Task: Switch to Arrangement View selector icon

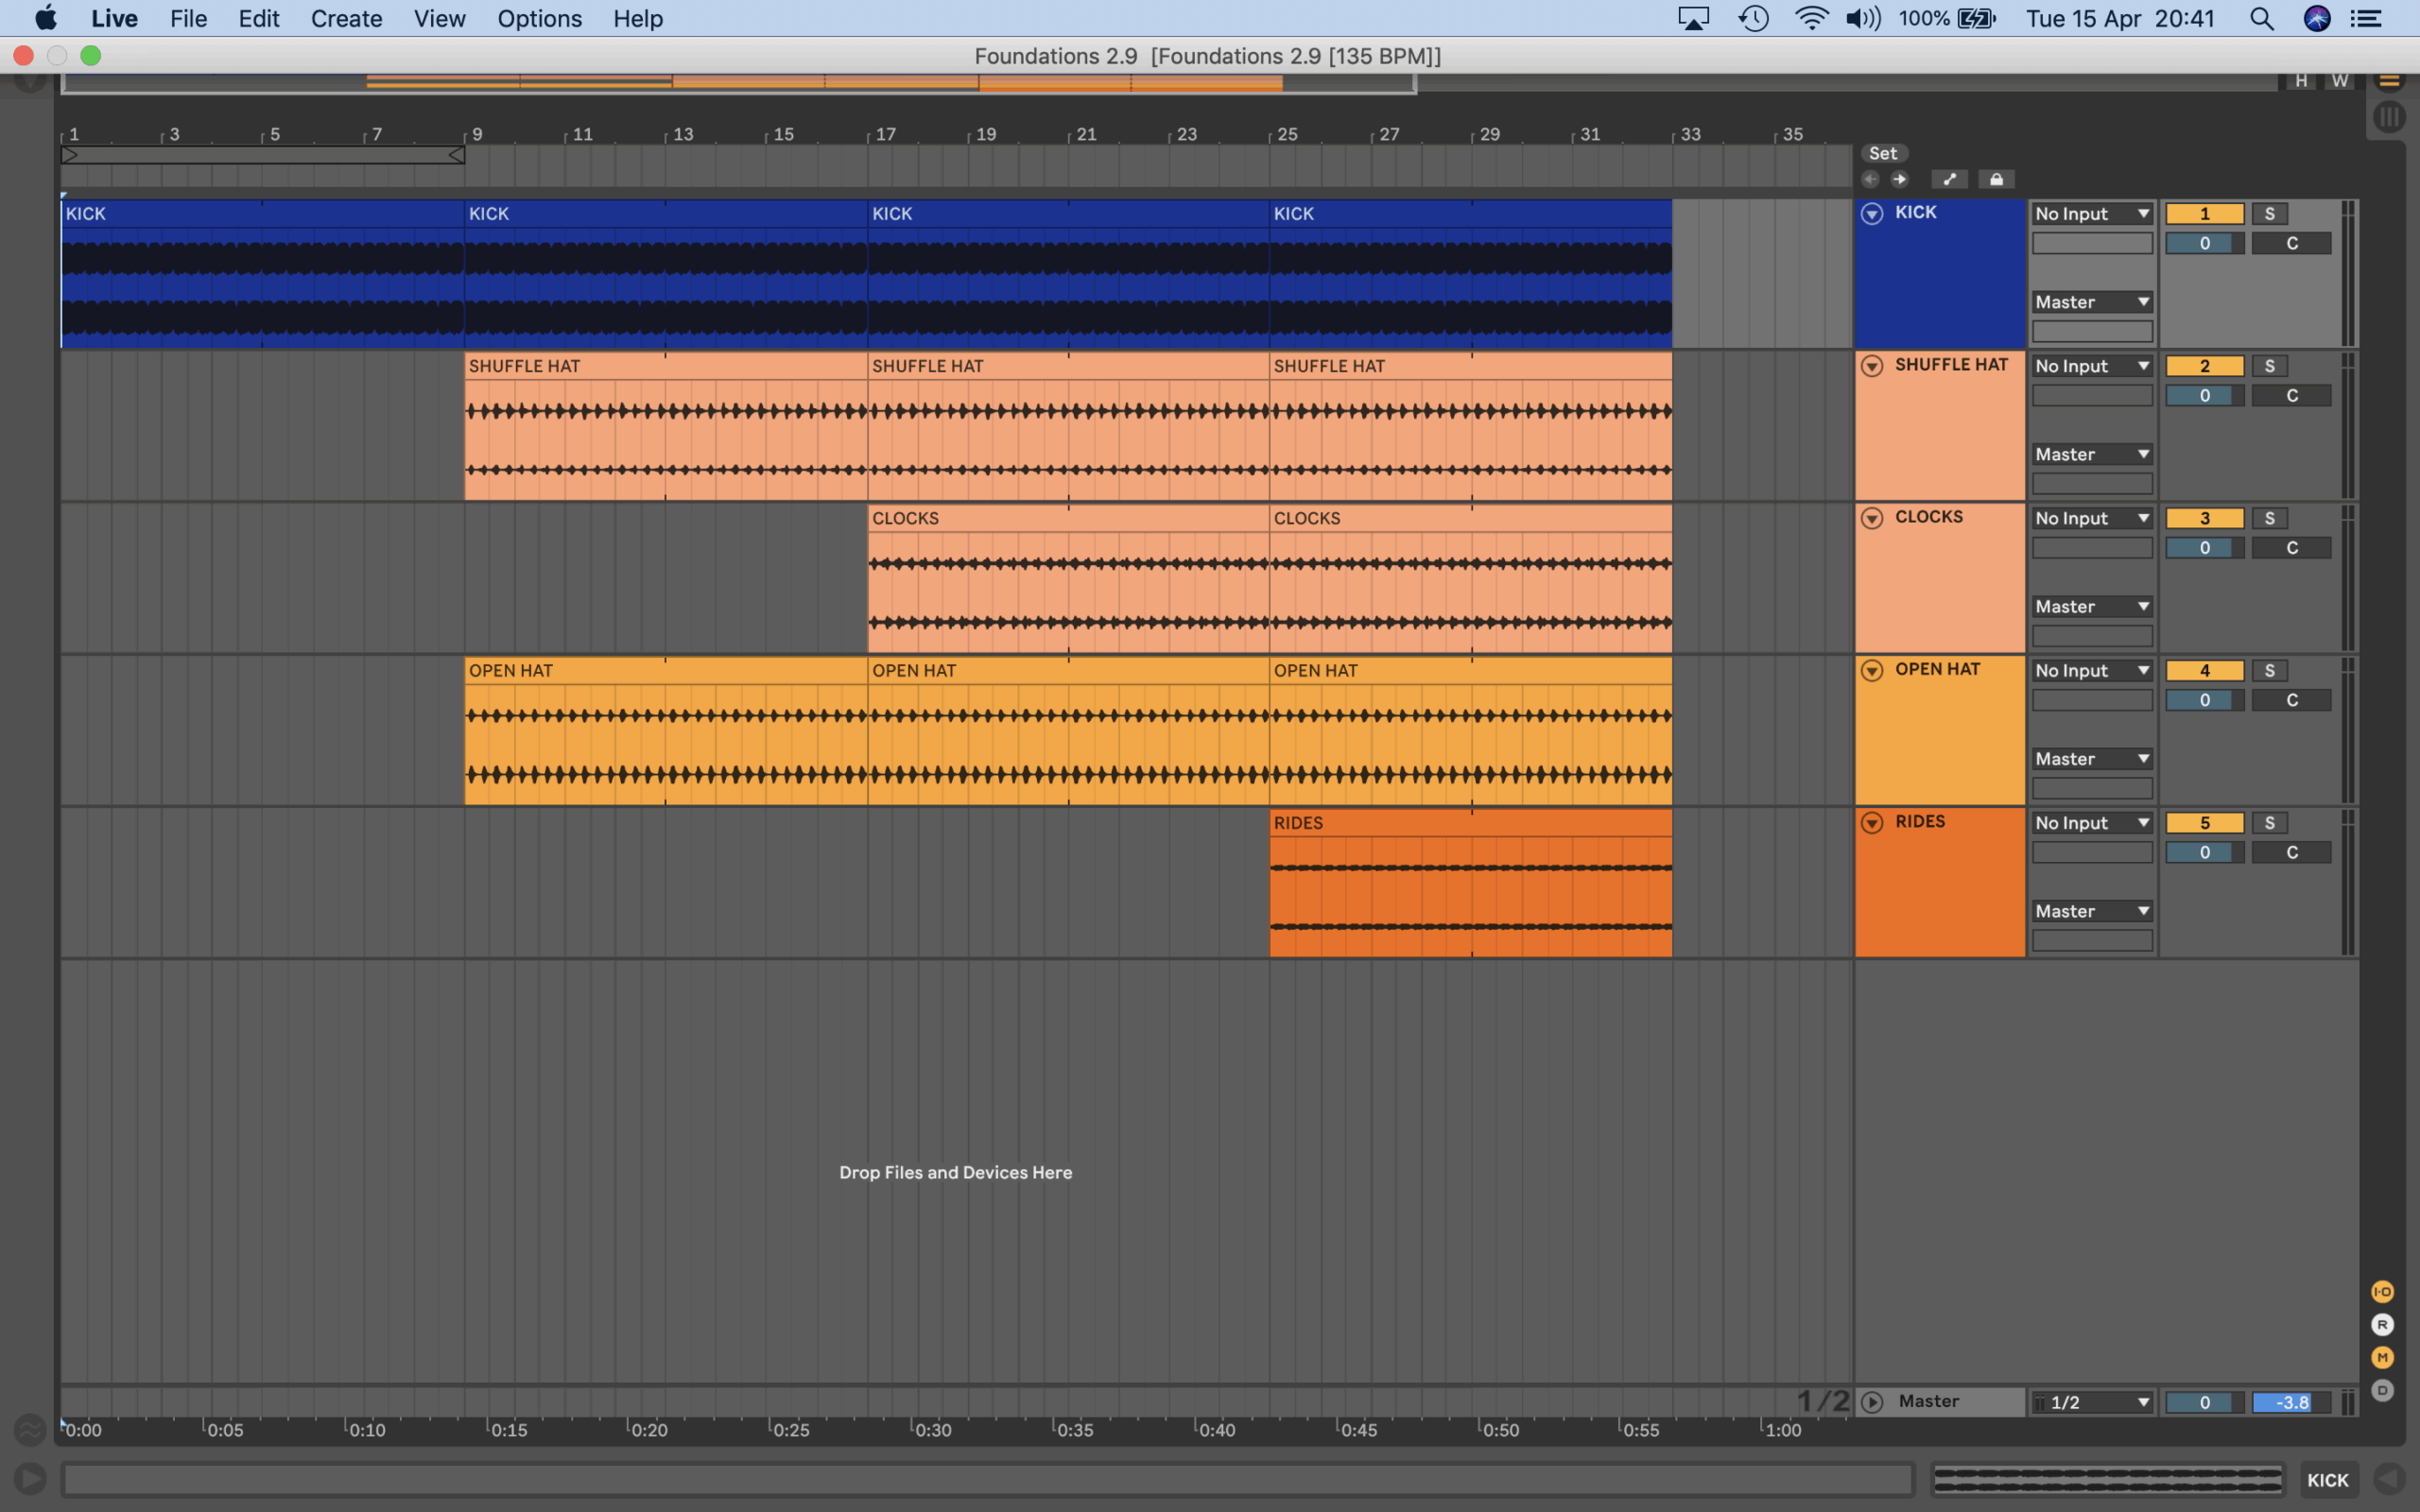Action: tap(2389, 82)
